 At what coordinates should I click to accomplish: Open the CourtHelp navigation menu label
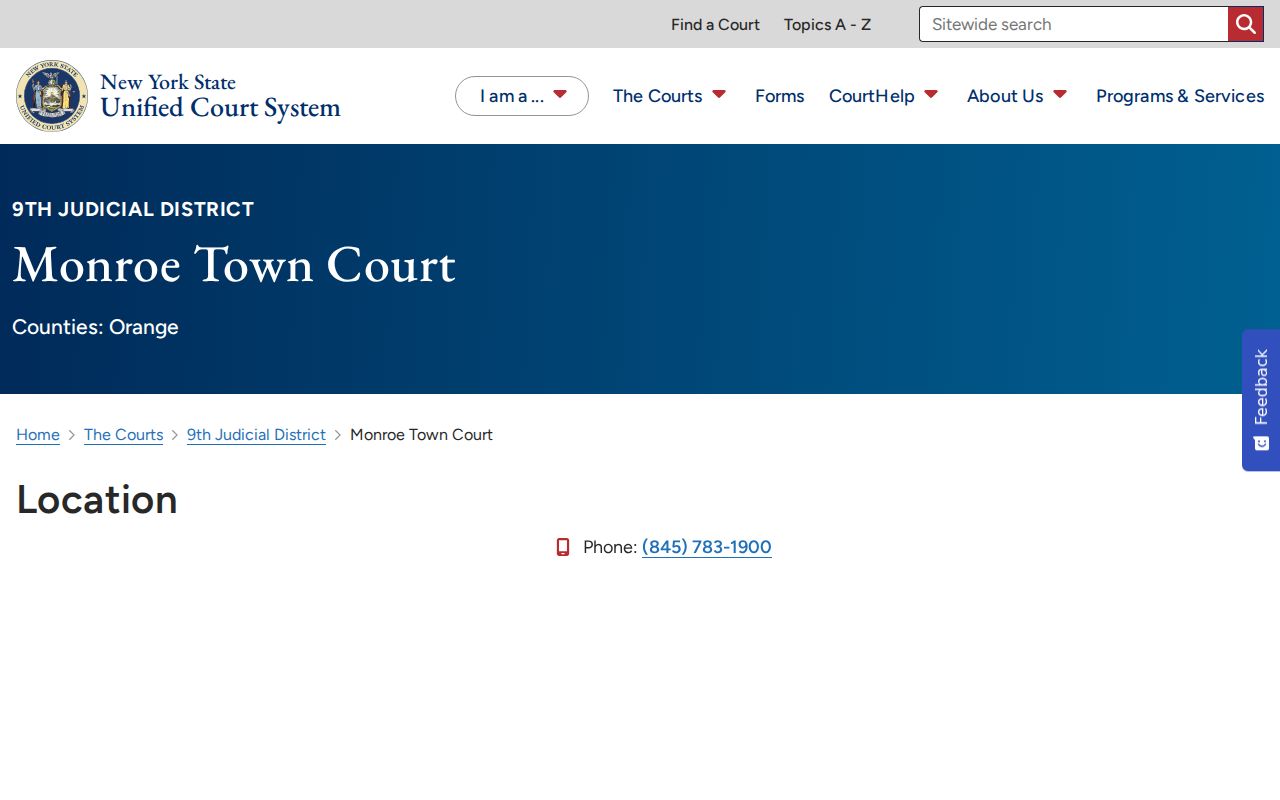pyautogui.click(x=872, y=96)
